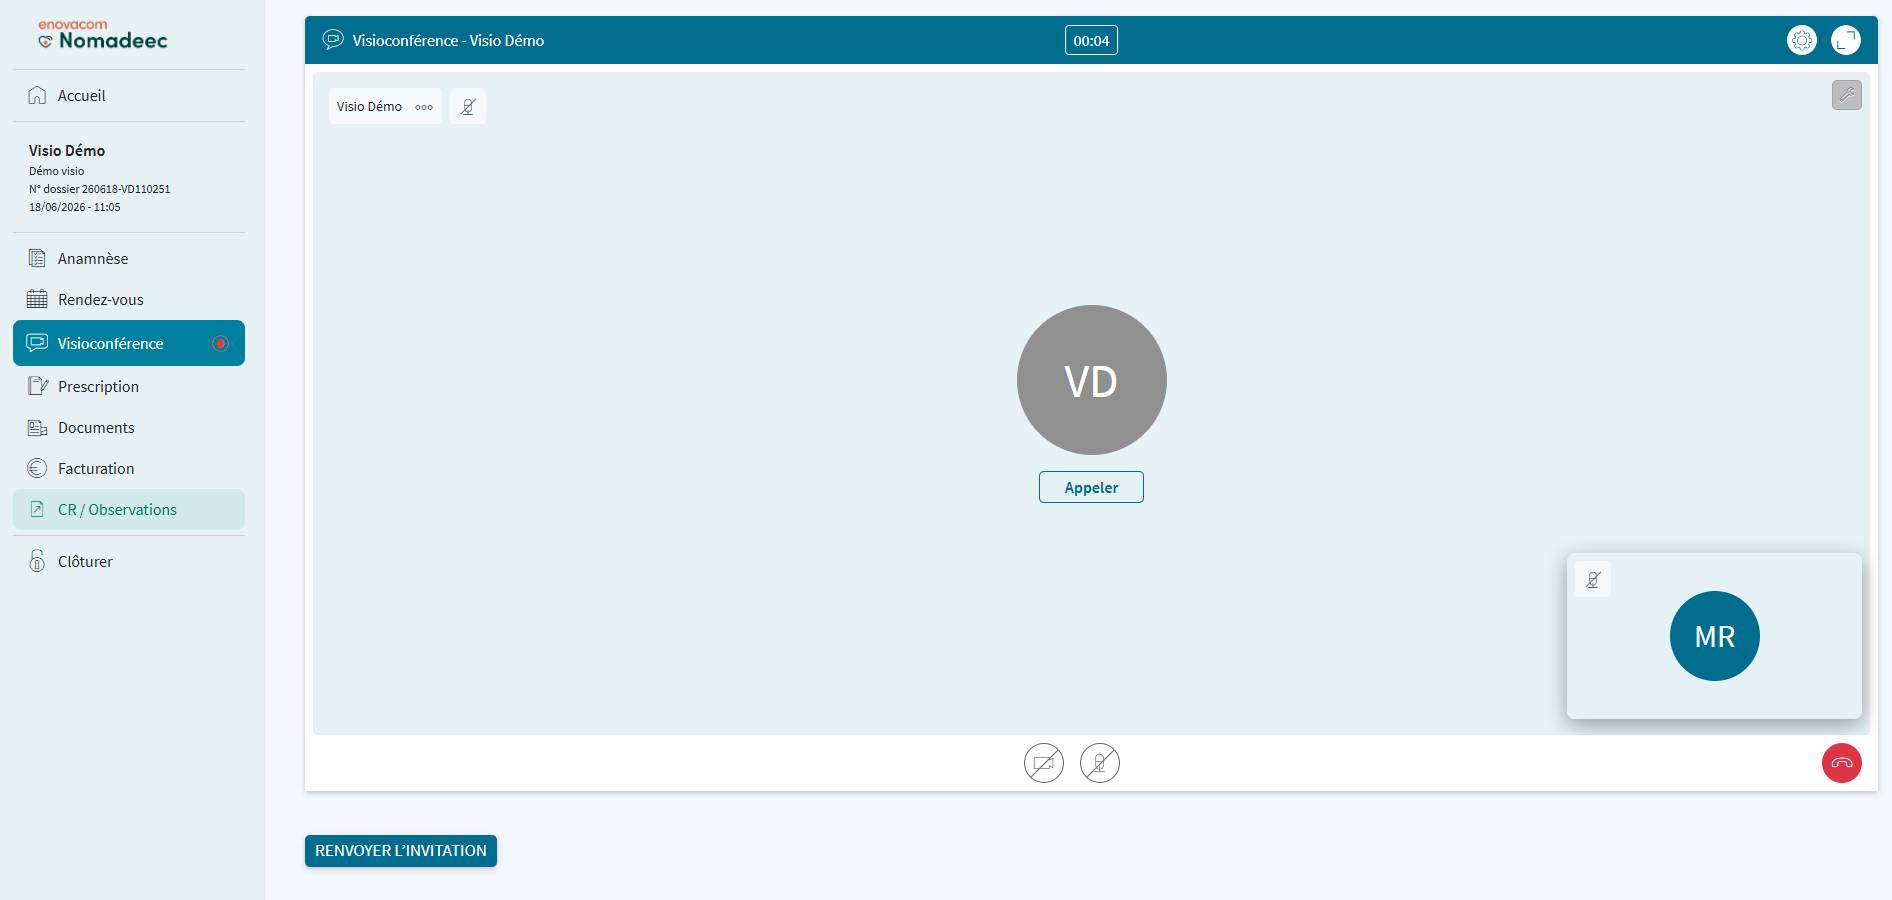The image size is (1892, 900).
Task: Click the Anamnèse checklist icon
Action: 37,258
